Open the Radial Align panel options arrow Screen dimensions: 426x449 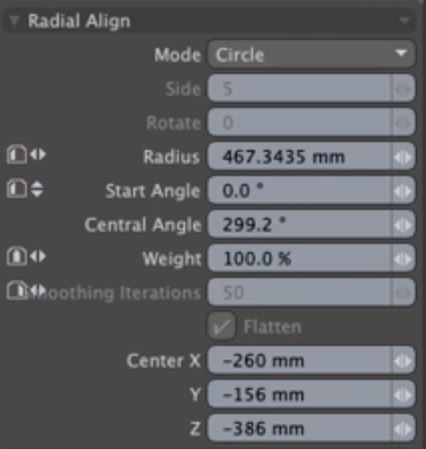tap(404, 21)
